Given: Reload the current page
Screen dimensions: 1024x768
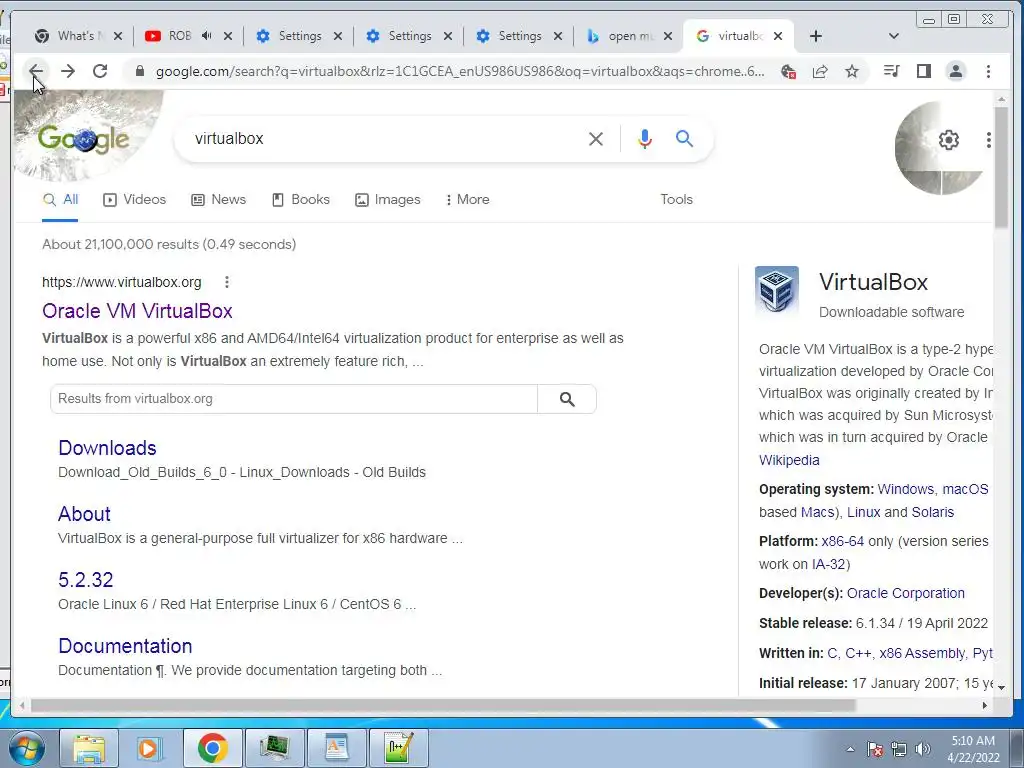Looking at the screenshot, I should point(100,71).
